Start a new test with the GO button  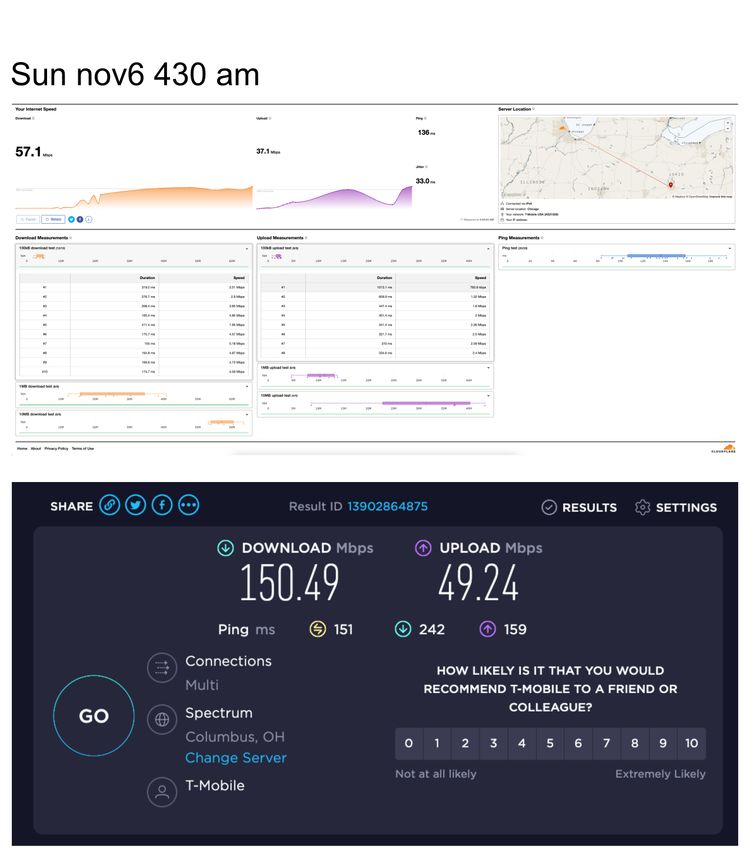tap(94, 715)
